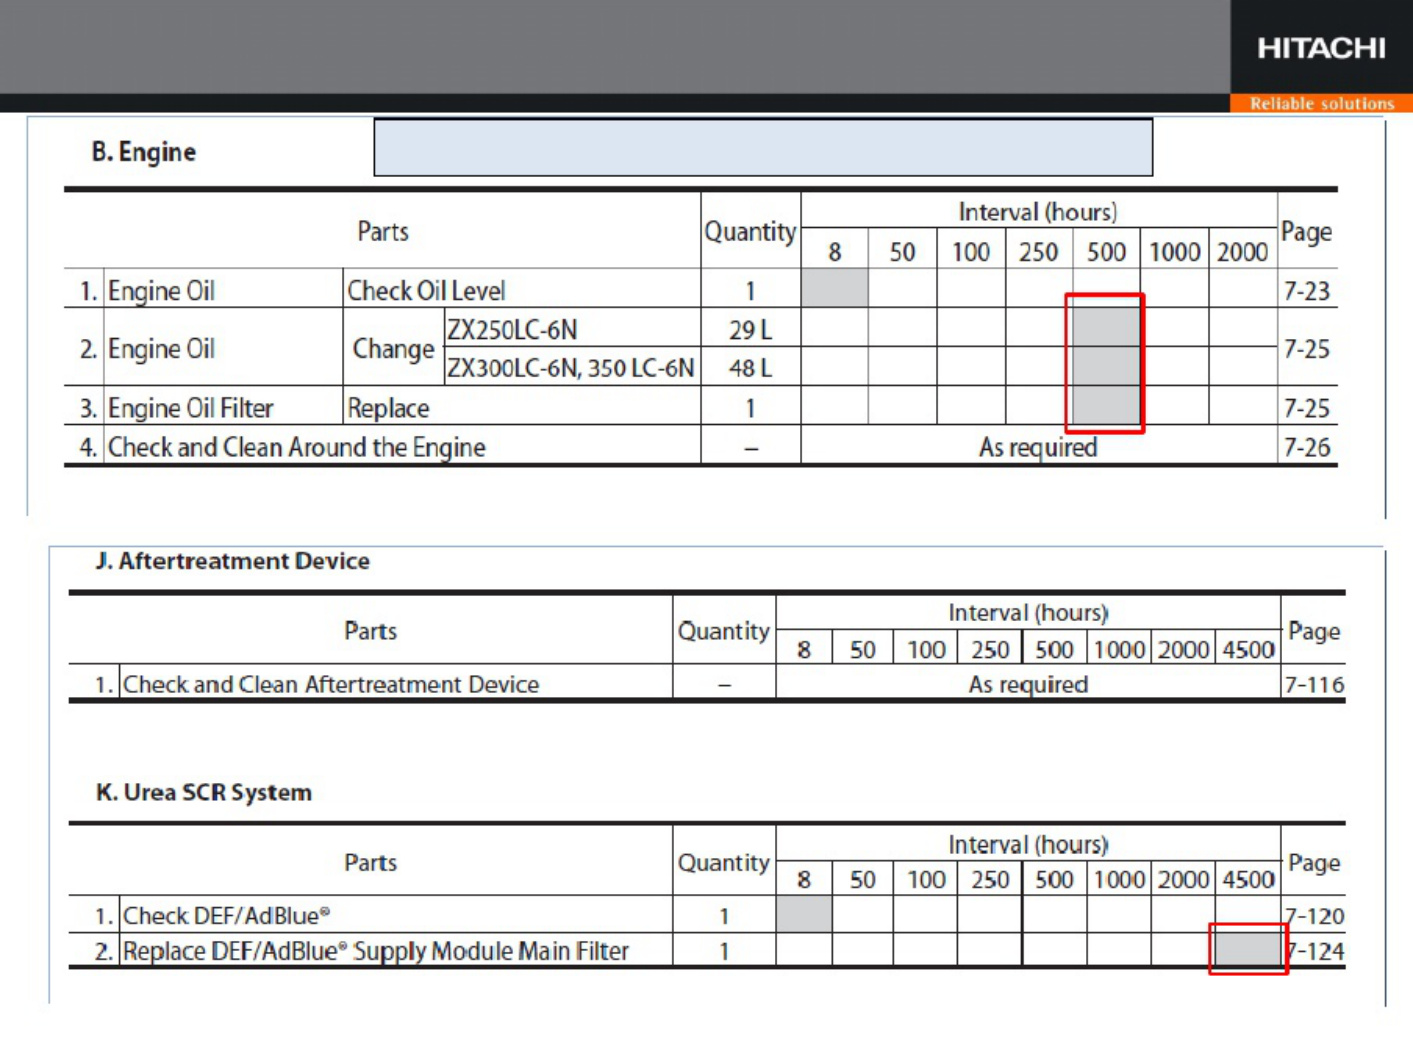Click page reference "7-120"

pyautogui.click(x=1315, y=916)
